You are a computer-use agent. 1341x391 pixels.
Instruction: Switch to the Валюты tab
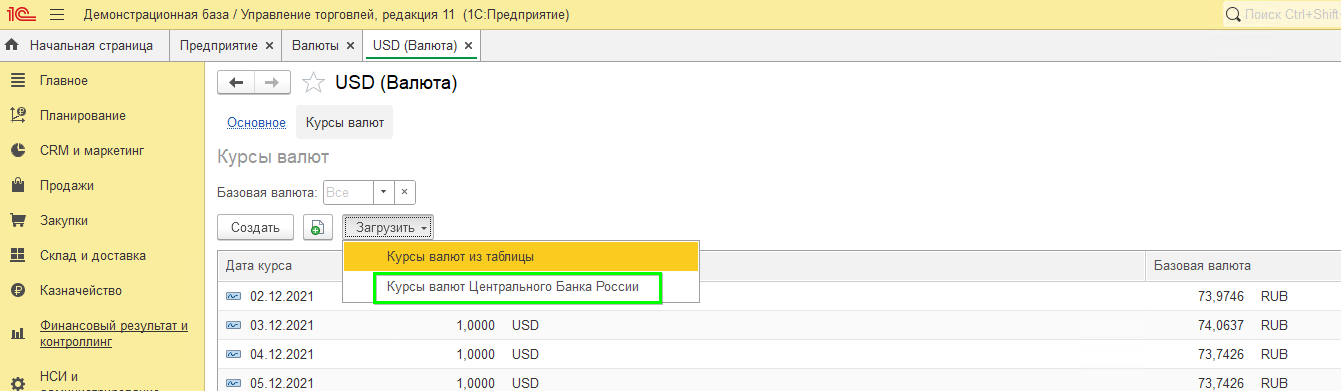(x=323, y=46)
